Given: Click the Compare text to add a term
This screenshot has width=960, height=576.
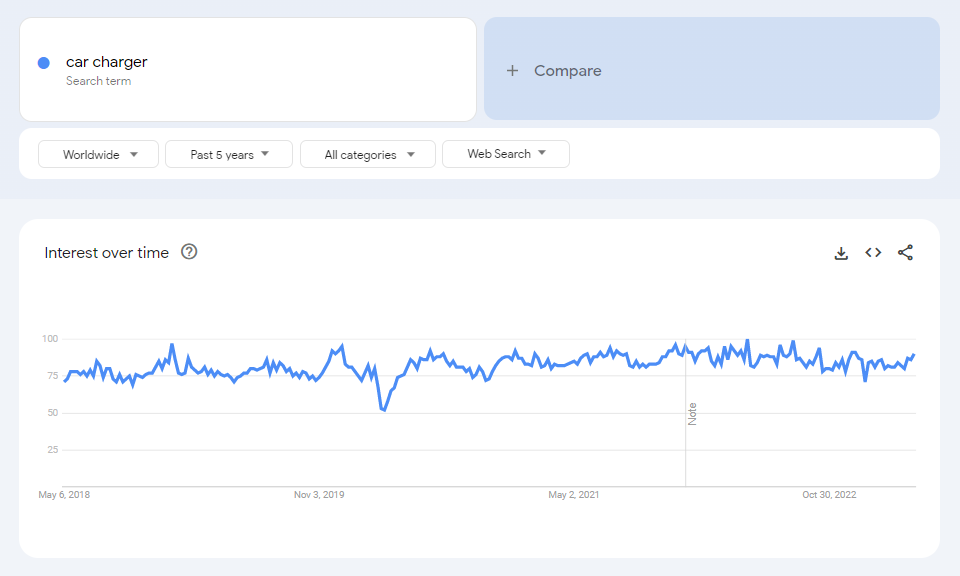Looking at the screenshot, I should (567, 71).
